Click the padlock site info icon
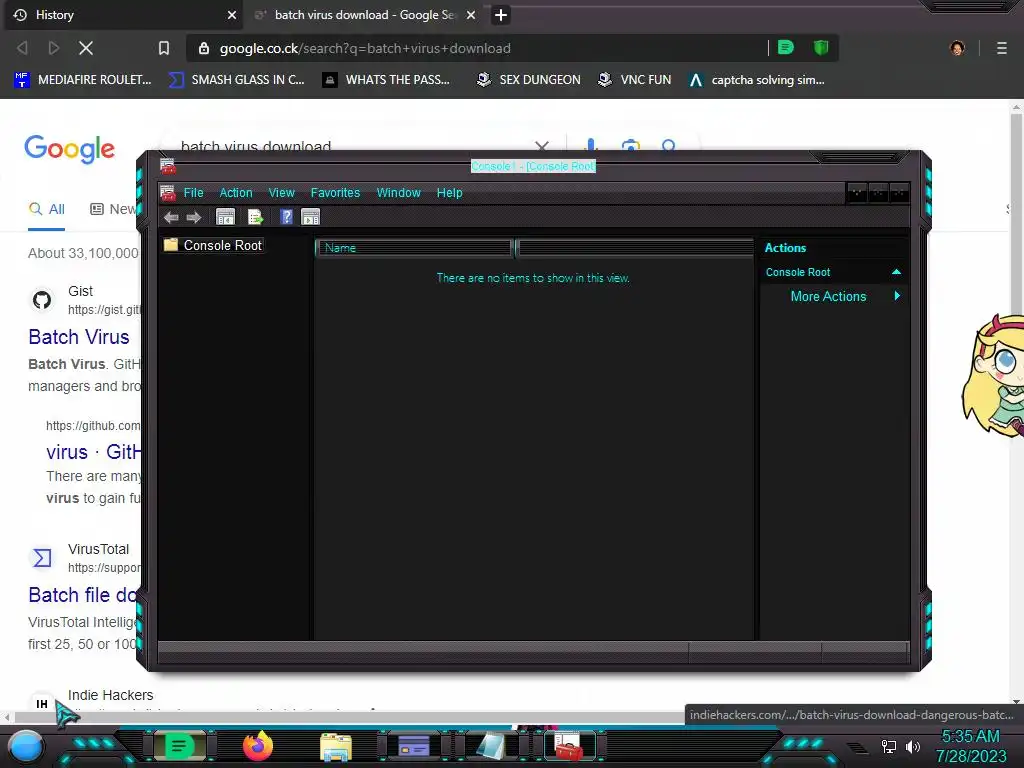Image resolution: width=1024 pixels, height=768 pixels. click(204, 48)
